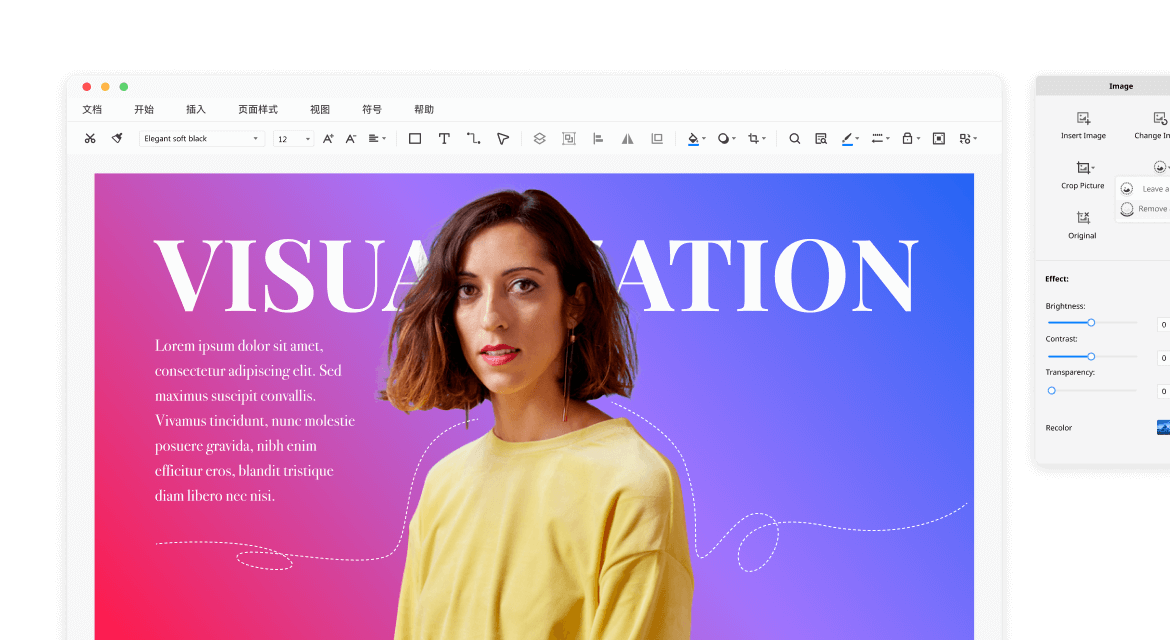This screenshot has width=1170, height=640.
Task: Click the align left edges icon
Action: coord(598,139)
